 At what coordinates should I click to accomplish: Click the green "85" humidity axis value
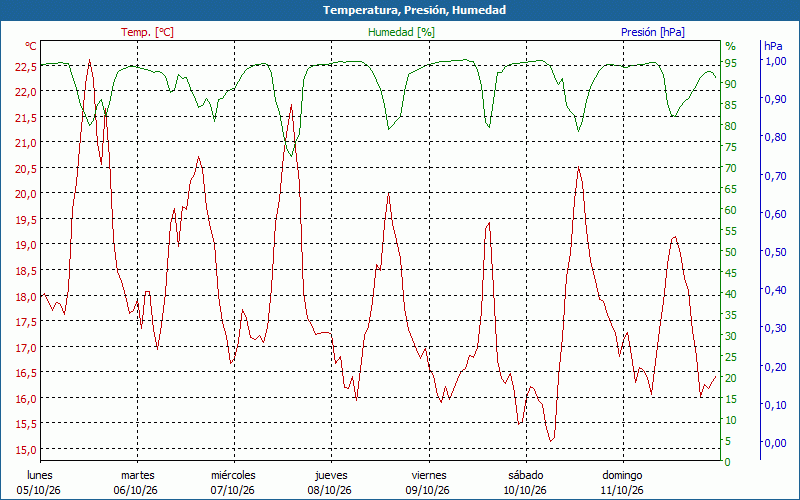[x=731, y=105]
